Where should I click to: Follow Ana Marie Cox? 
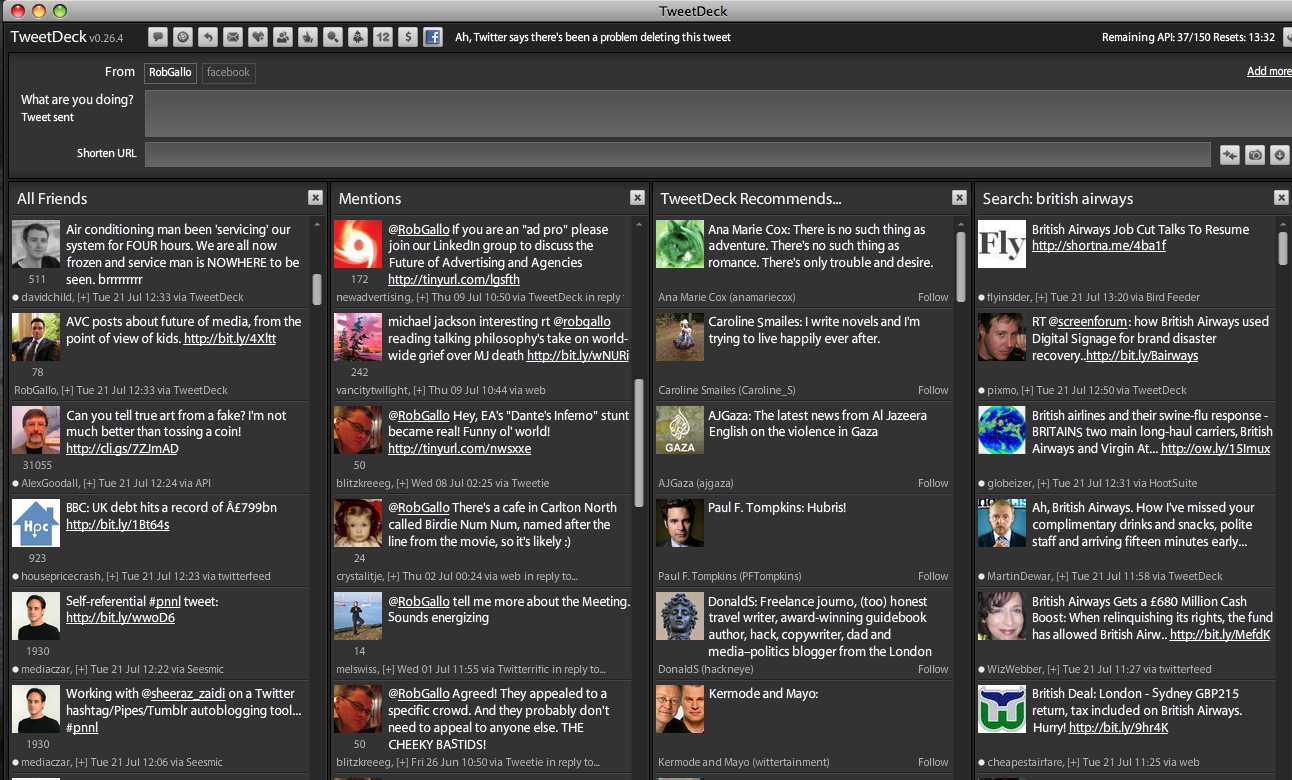tap(933, 297)
